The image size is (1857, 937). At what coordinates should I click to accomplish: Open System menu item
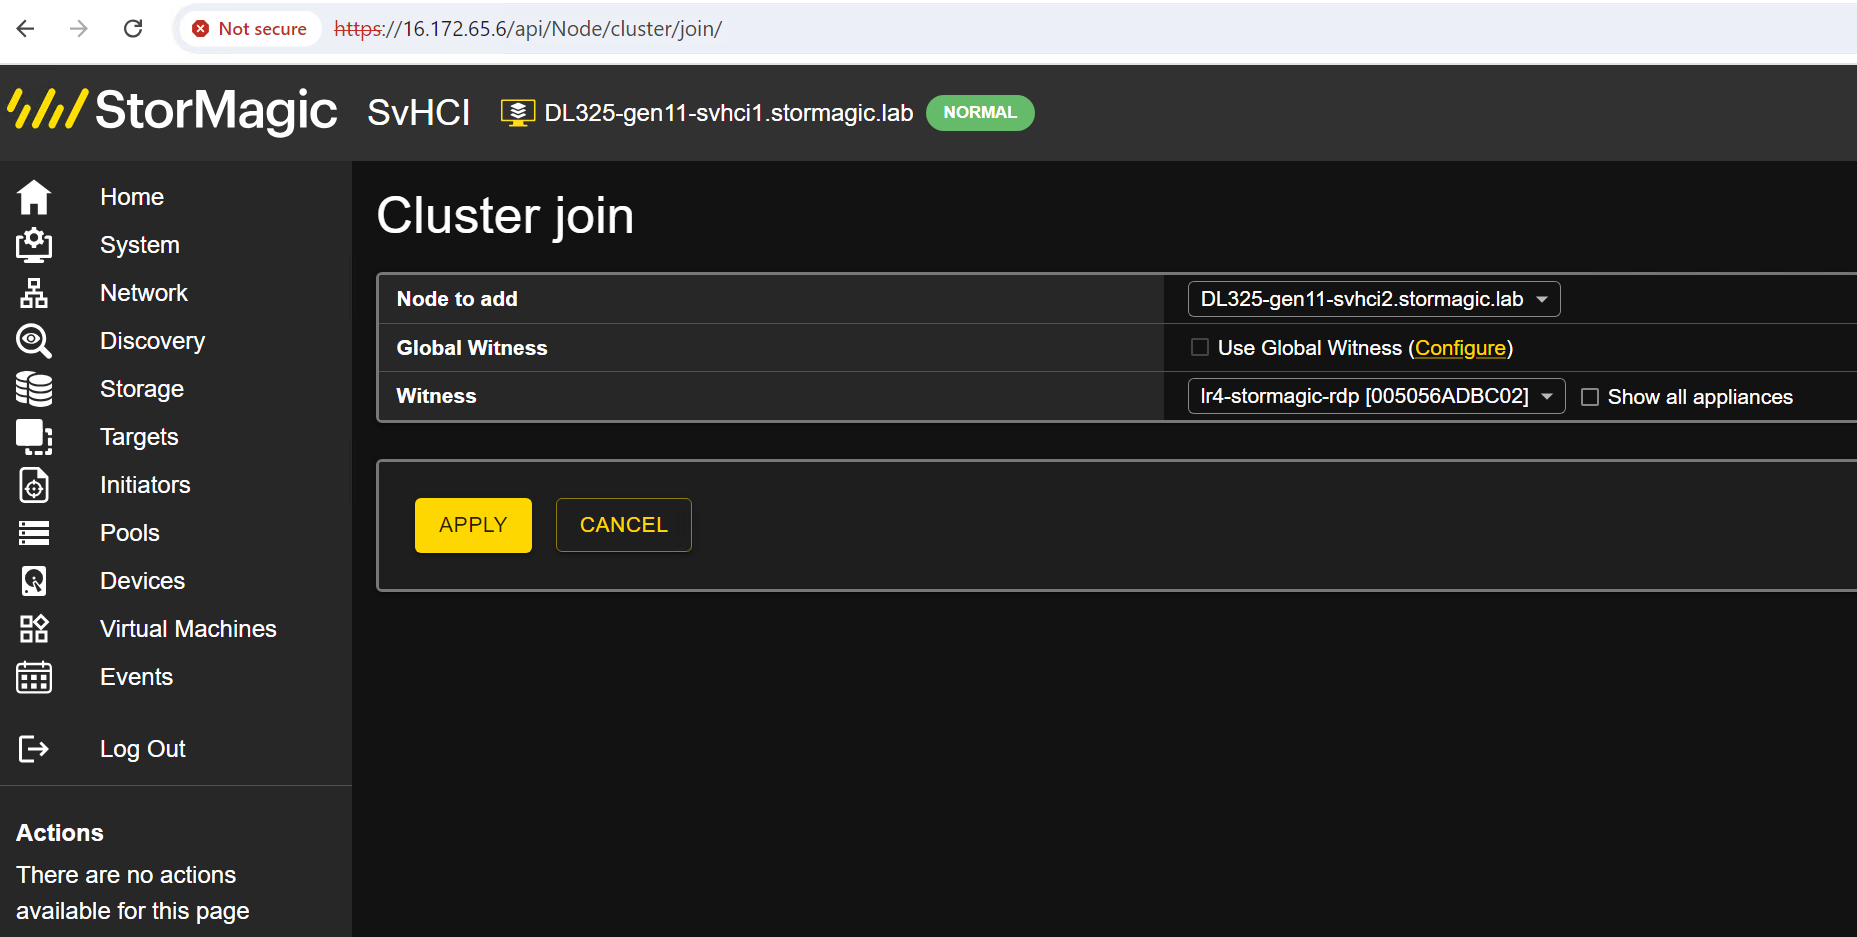coord(140,245)
